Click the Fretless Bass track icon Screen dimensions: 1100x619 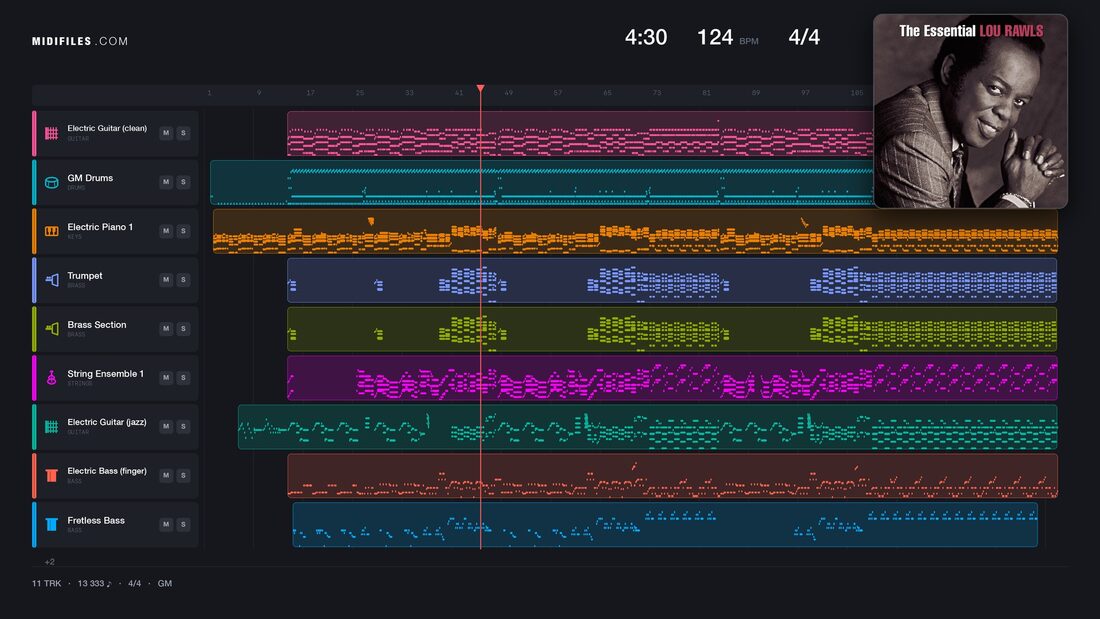(x=51, y=524)
